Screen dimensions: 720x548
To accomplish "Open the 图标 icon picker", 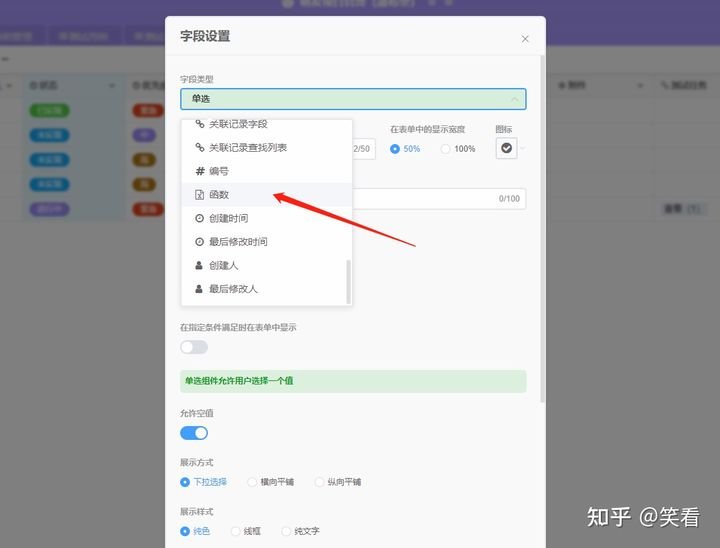I will click(506, 148).
